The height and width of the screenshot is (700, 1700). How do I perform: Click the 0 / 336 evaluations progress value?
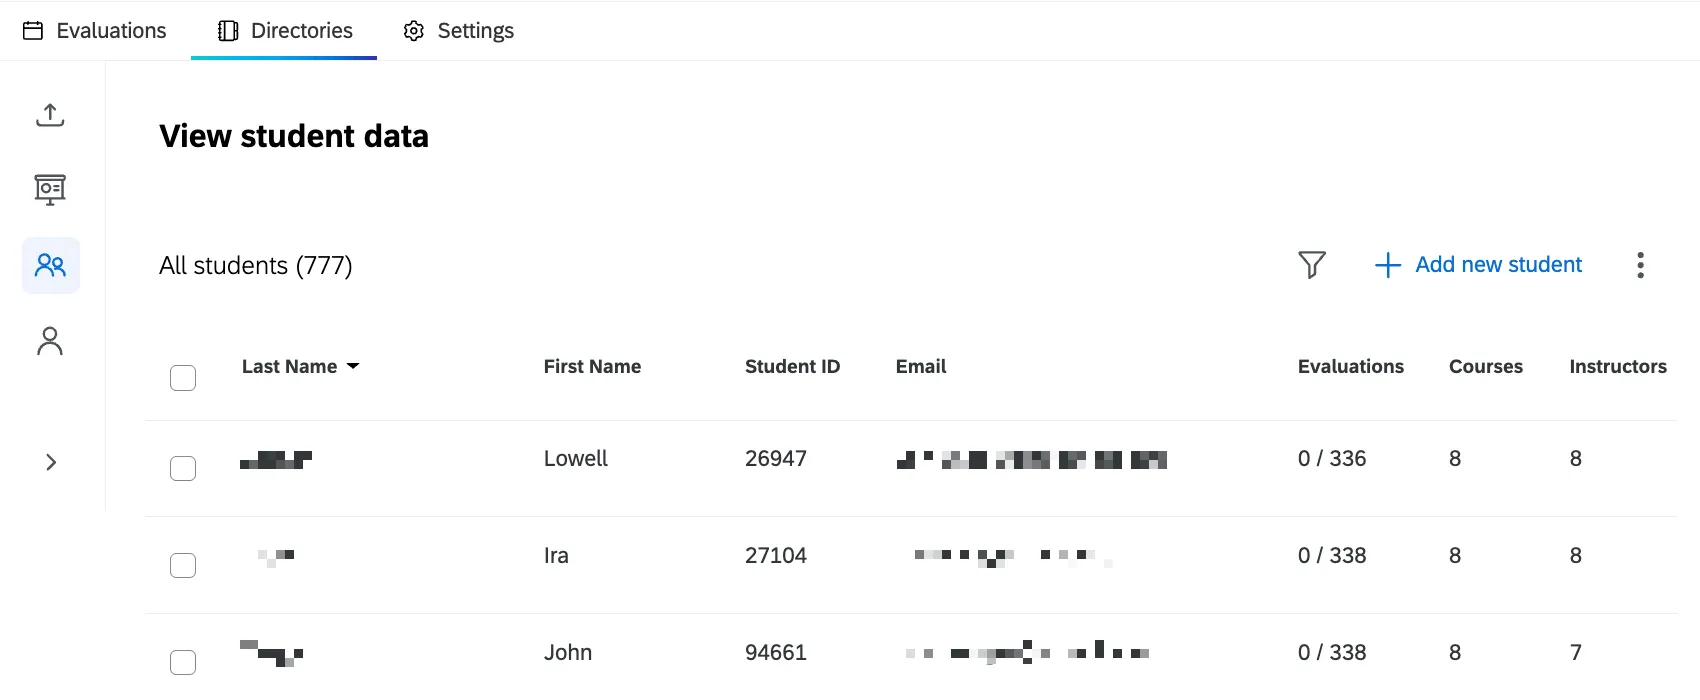pos(1331,458)
